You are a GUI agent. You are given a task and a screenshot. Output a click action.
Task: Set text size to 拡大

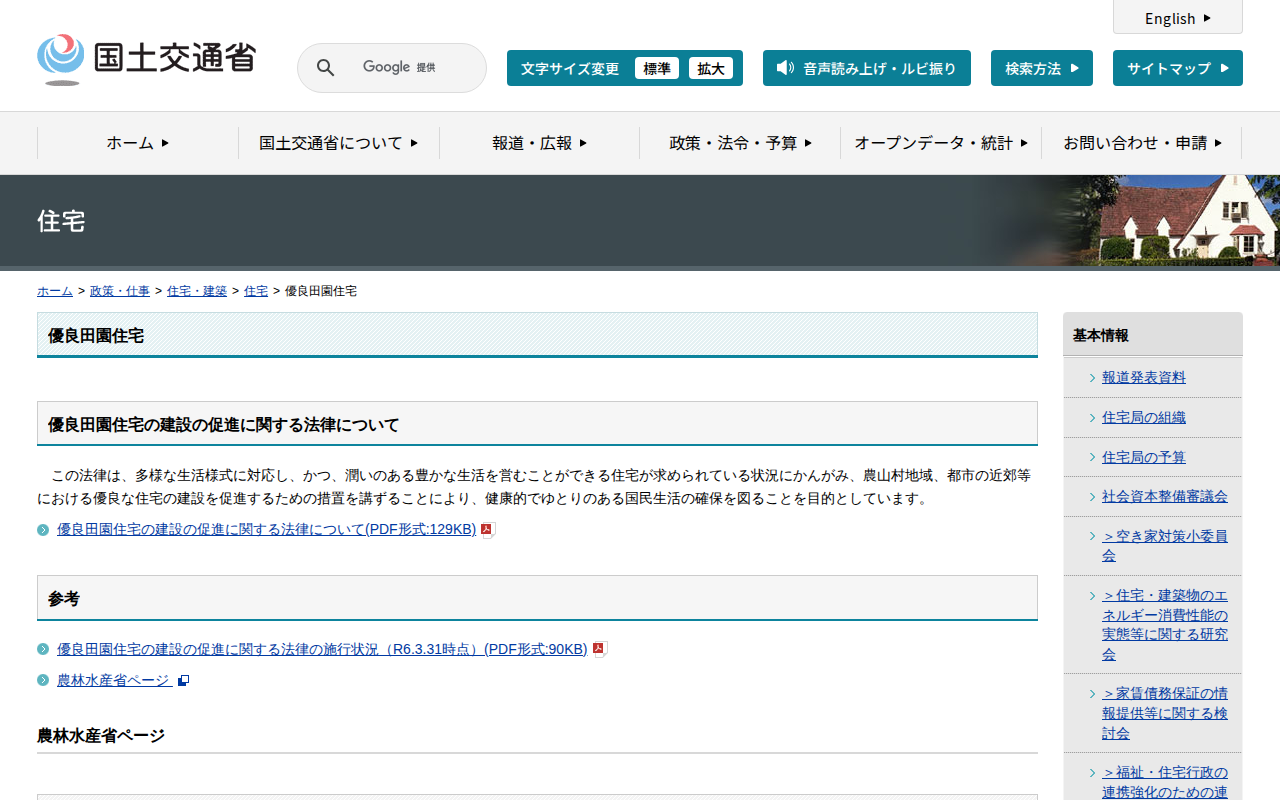(711, 69)
